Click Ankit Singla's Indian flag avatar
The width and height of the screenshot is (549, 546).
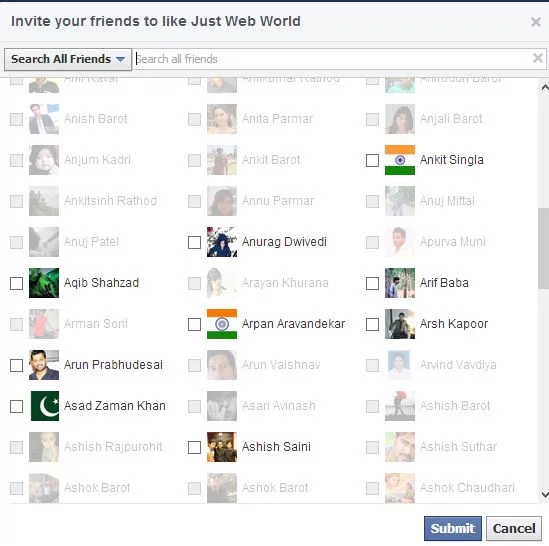coord(400,160)
